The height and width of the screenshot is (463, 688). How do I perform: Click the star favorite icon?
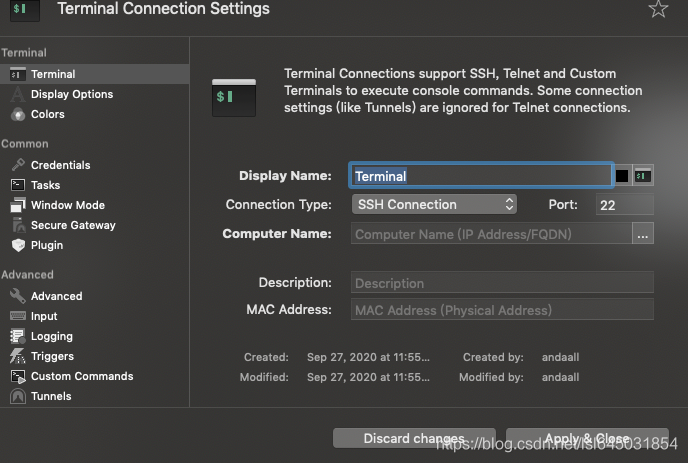(658, 9)
